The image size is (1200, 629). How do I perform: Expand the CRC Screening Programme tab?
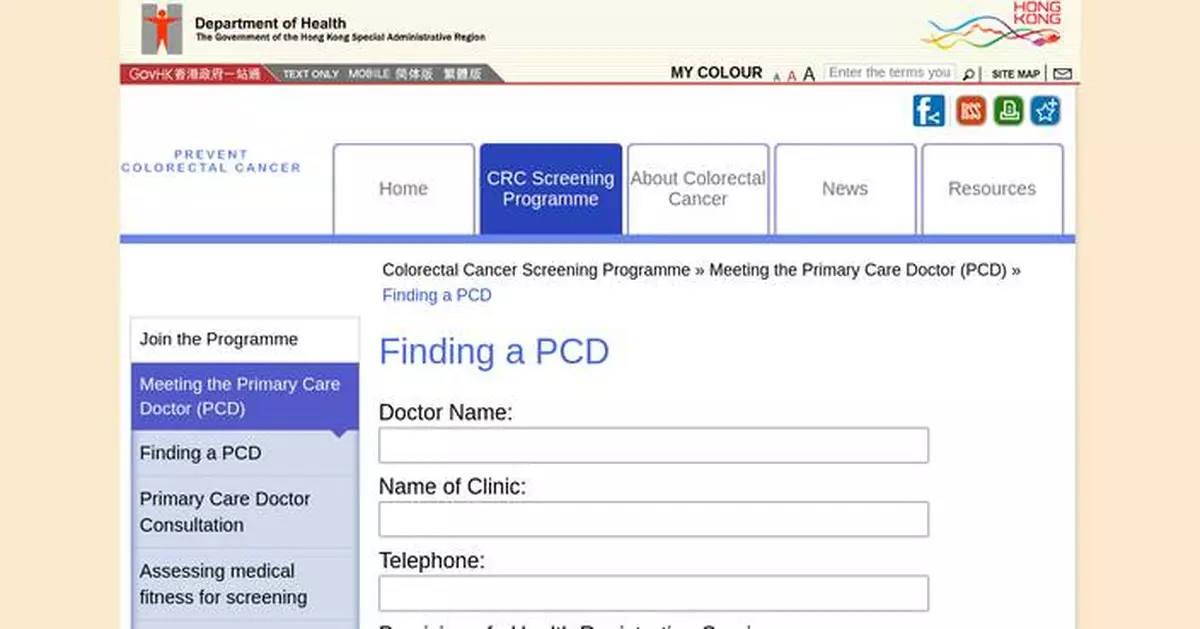point(551,189)
